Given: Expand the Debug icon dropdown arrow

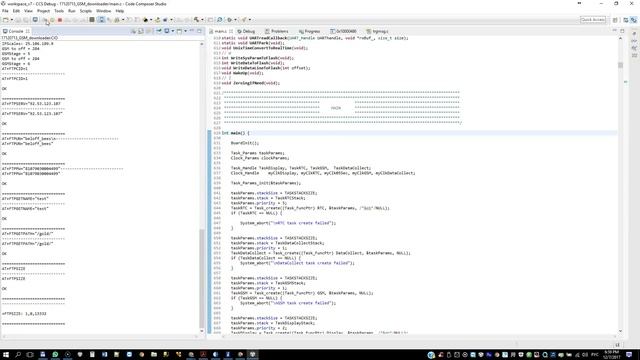Looking at the screenshot, I should pos(123,20).
